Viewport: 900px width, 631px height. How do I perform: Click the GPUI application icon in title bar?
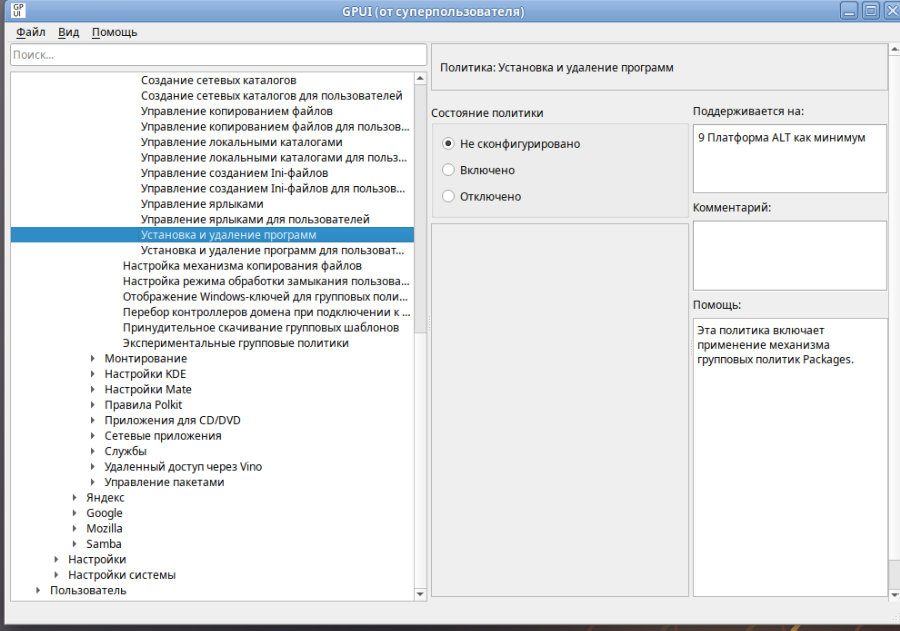(18, 10)
